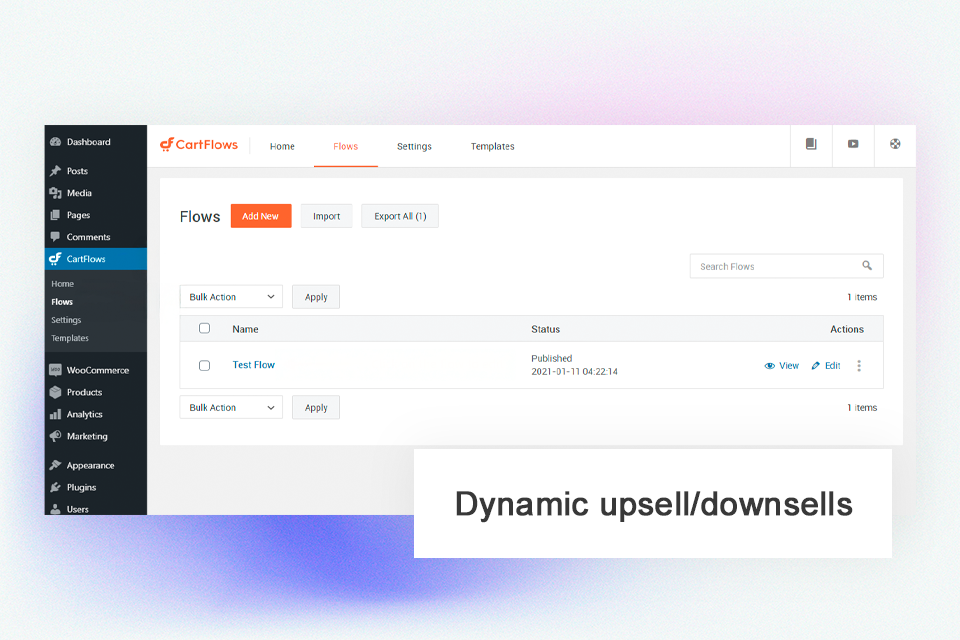
Task: Click the Add New button
Action: (x=261, y=216)
